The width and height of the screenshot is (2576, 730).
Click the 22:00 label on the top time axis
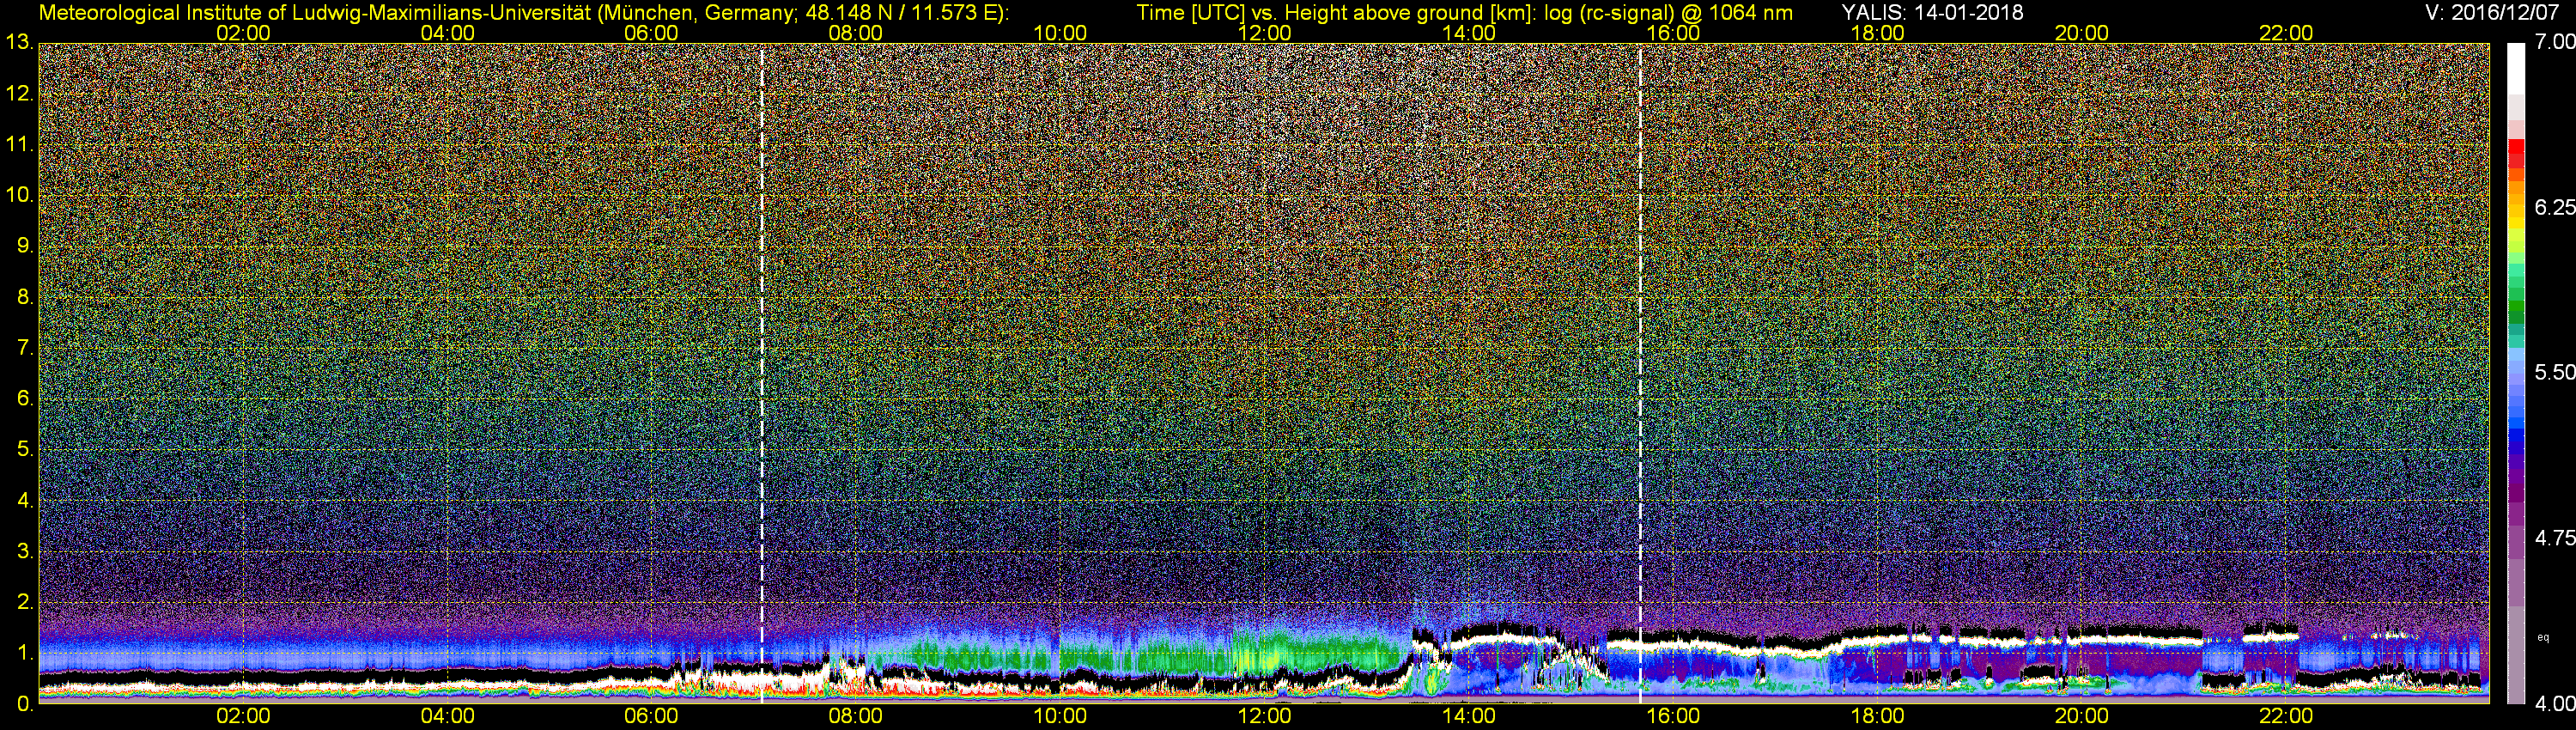click(2286, 33)
